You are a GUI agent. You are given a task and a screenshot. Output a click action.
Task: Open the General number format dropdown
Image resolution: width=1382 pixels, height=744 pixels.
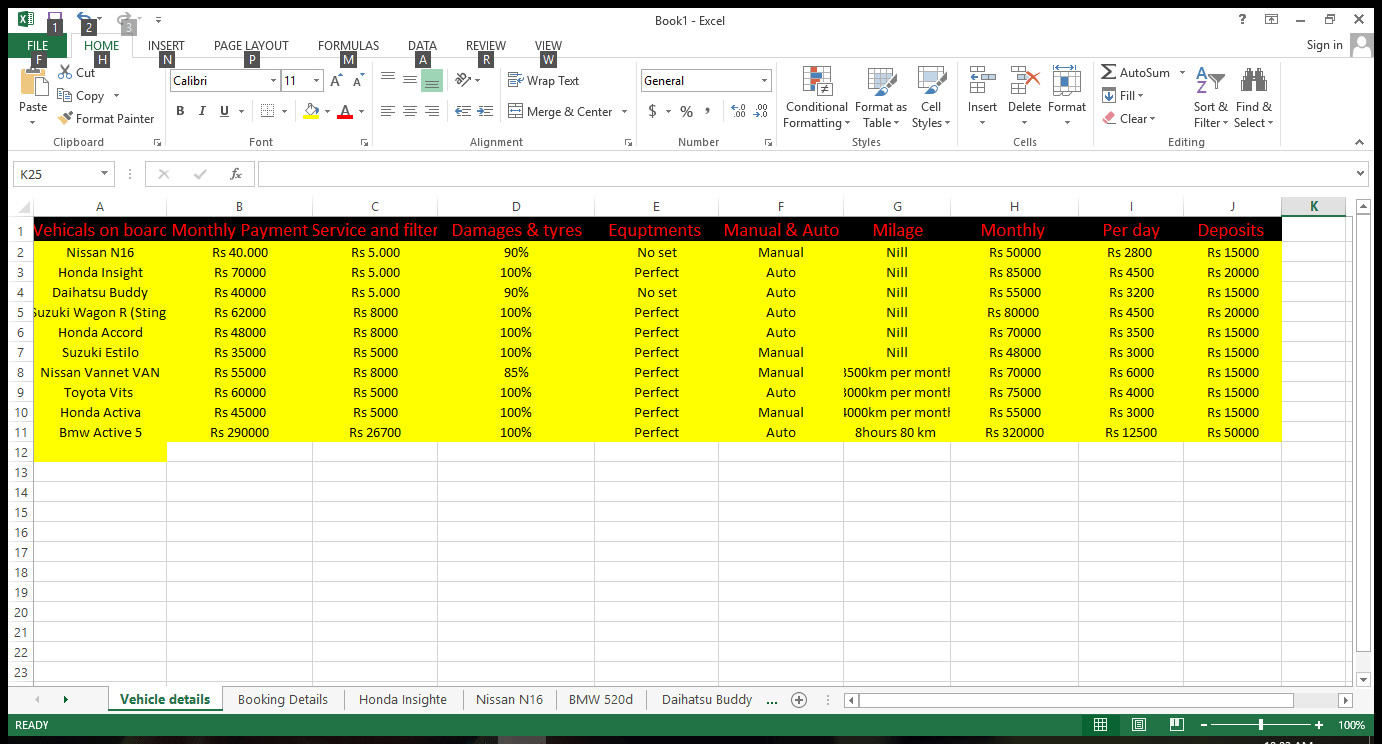click(764, 81)
